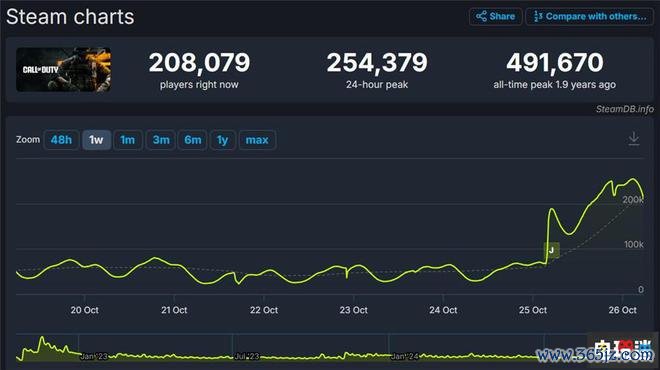
Task: Click the 200k y-axis label
Action: (633, 200)
